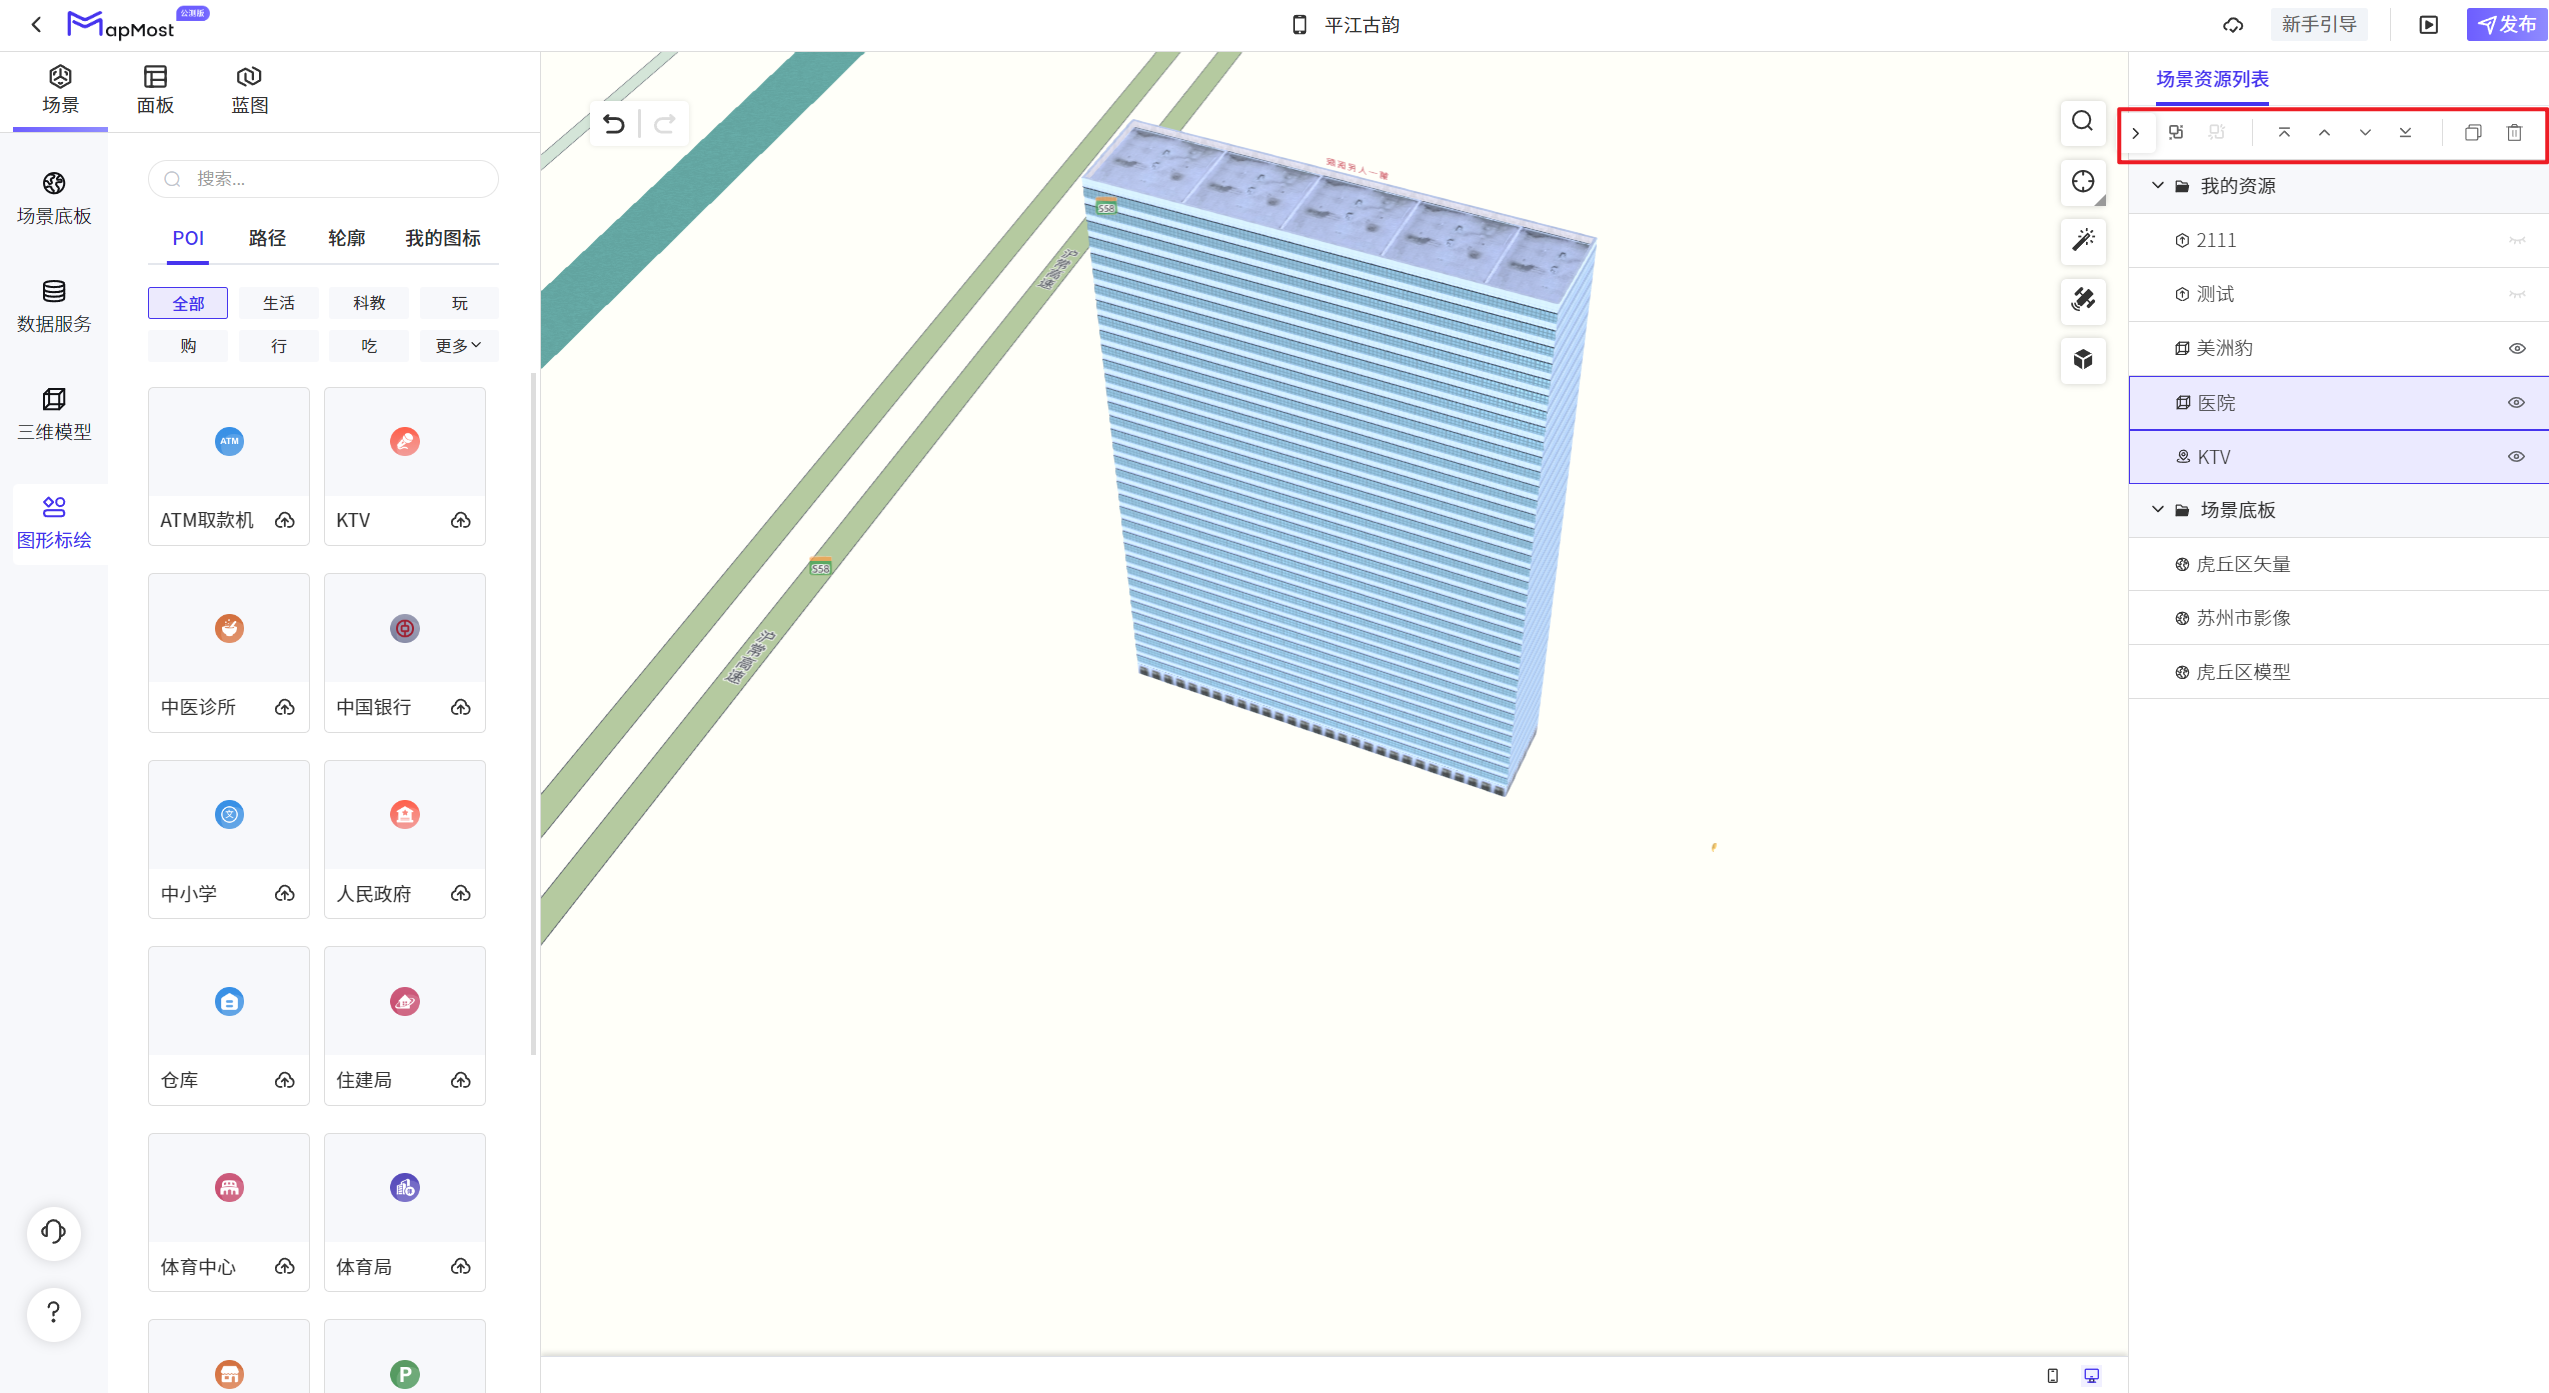
Task: Select the KTV icon card
Action: pos(405,466)
